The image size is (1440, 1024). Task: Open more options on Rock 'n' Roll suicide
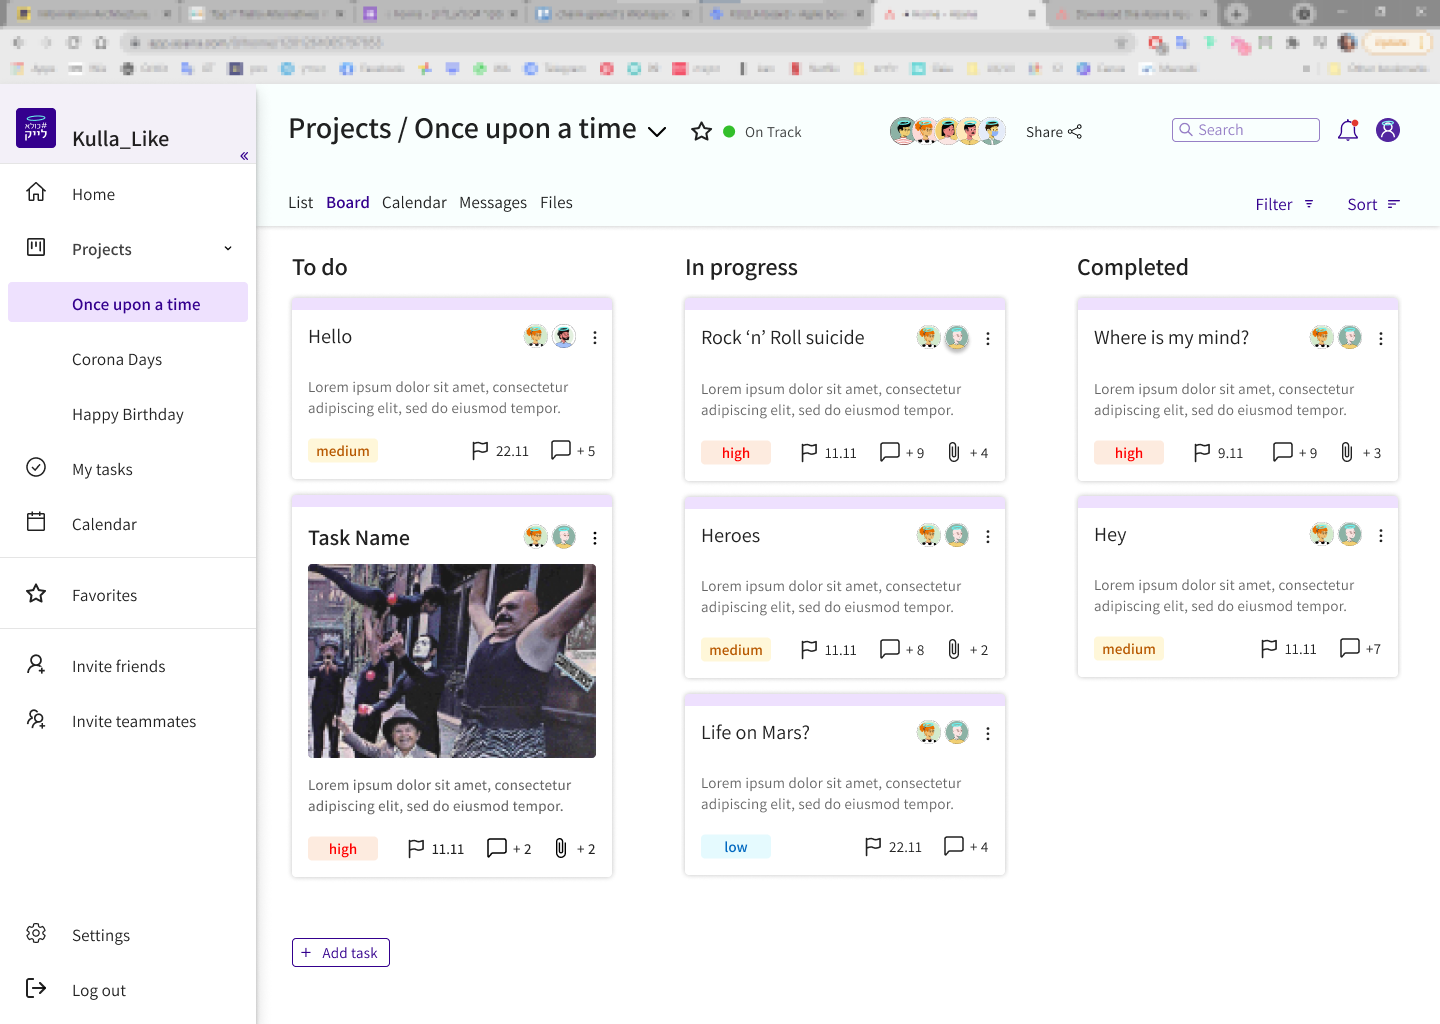coord(988,339)
